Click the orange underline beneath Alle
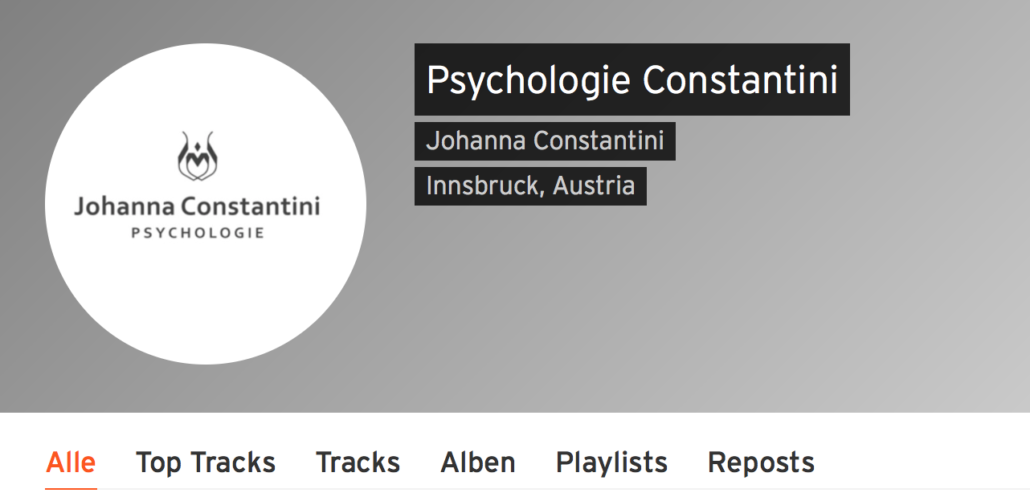This screenshot has height=493, width=1030. coord(71,488)
